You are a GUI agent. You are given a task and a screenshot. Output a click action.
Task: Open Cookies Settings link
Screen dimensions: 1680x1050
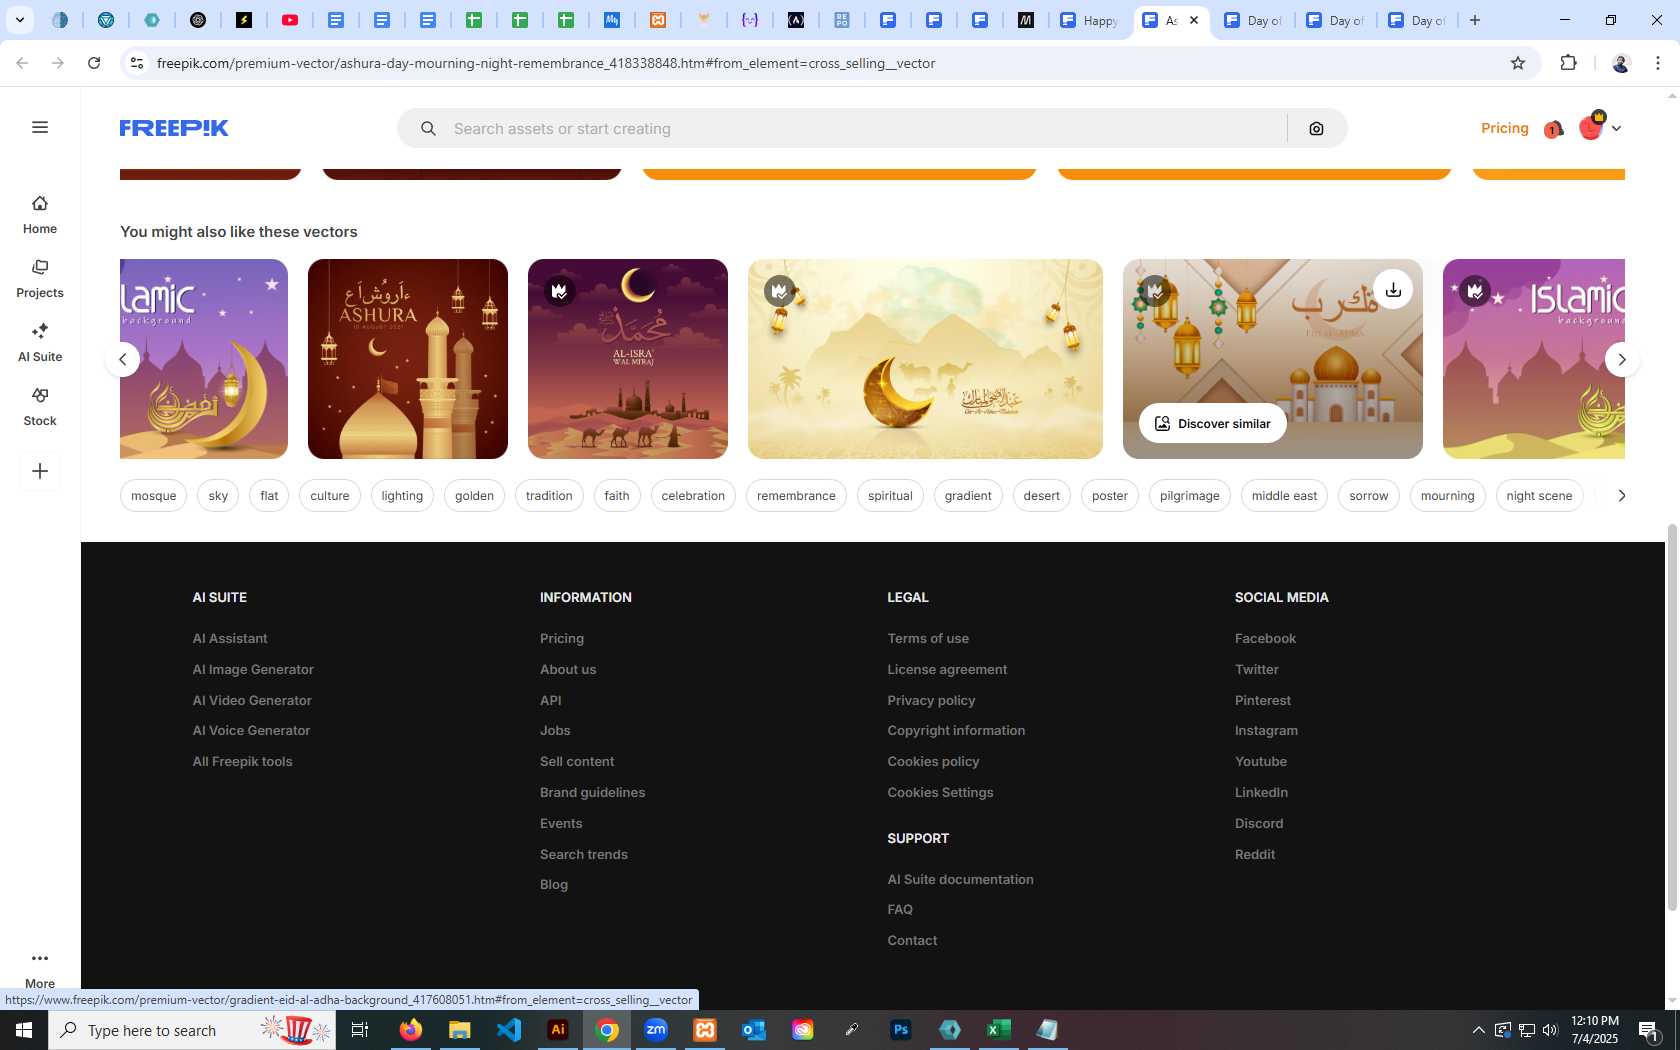click(x=940, y=792)
